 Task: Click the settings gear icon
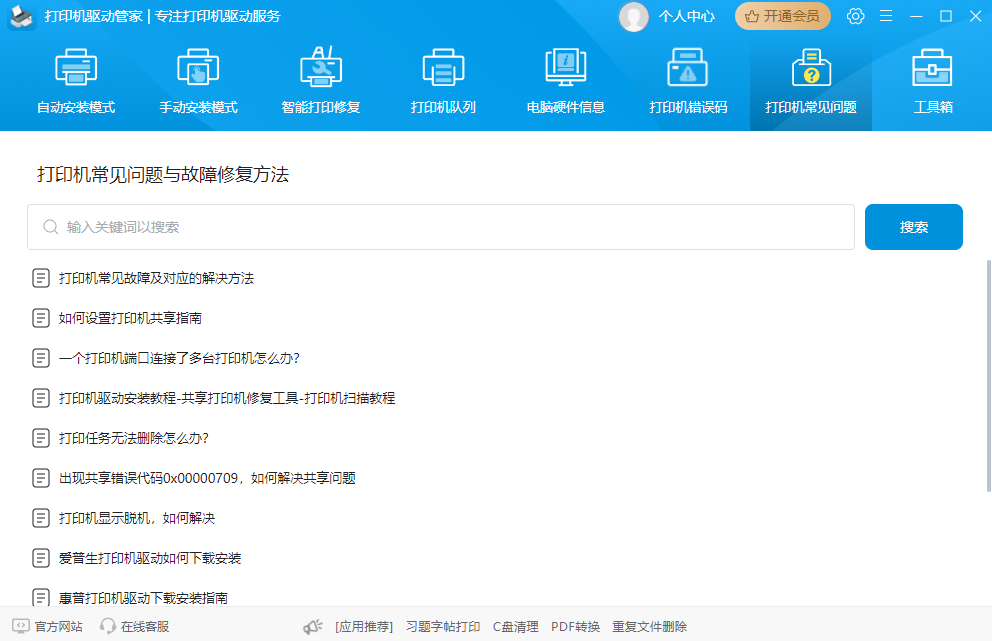pyautogui.click(x=855, y=16)
